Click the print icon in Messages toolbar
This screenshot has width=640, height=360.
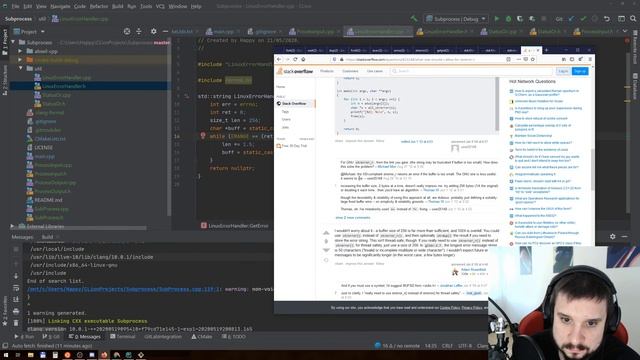tap(16, 311)
